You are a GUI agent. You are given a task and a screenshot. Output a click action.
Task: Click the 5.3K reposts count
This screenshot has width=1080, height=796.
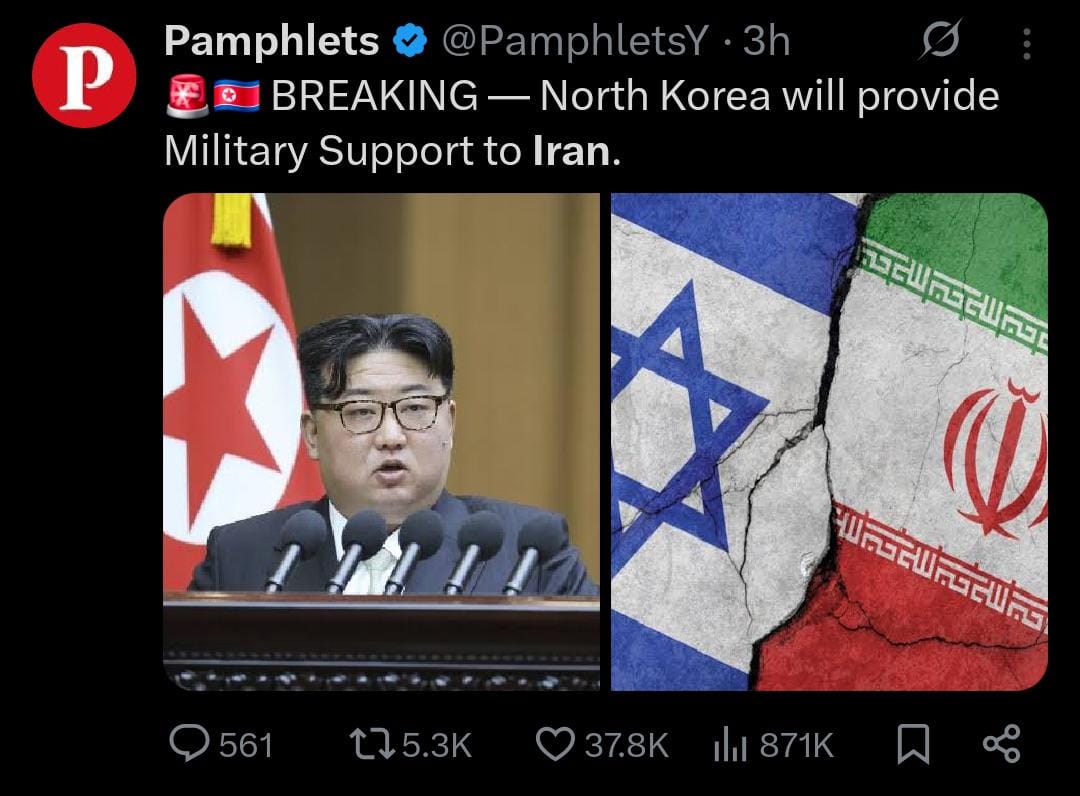point(437,745)
